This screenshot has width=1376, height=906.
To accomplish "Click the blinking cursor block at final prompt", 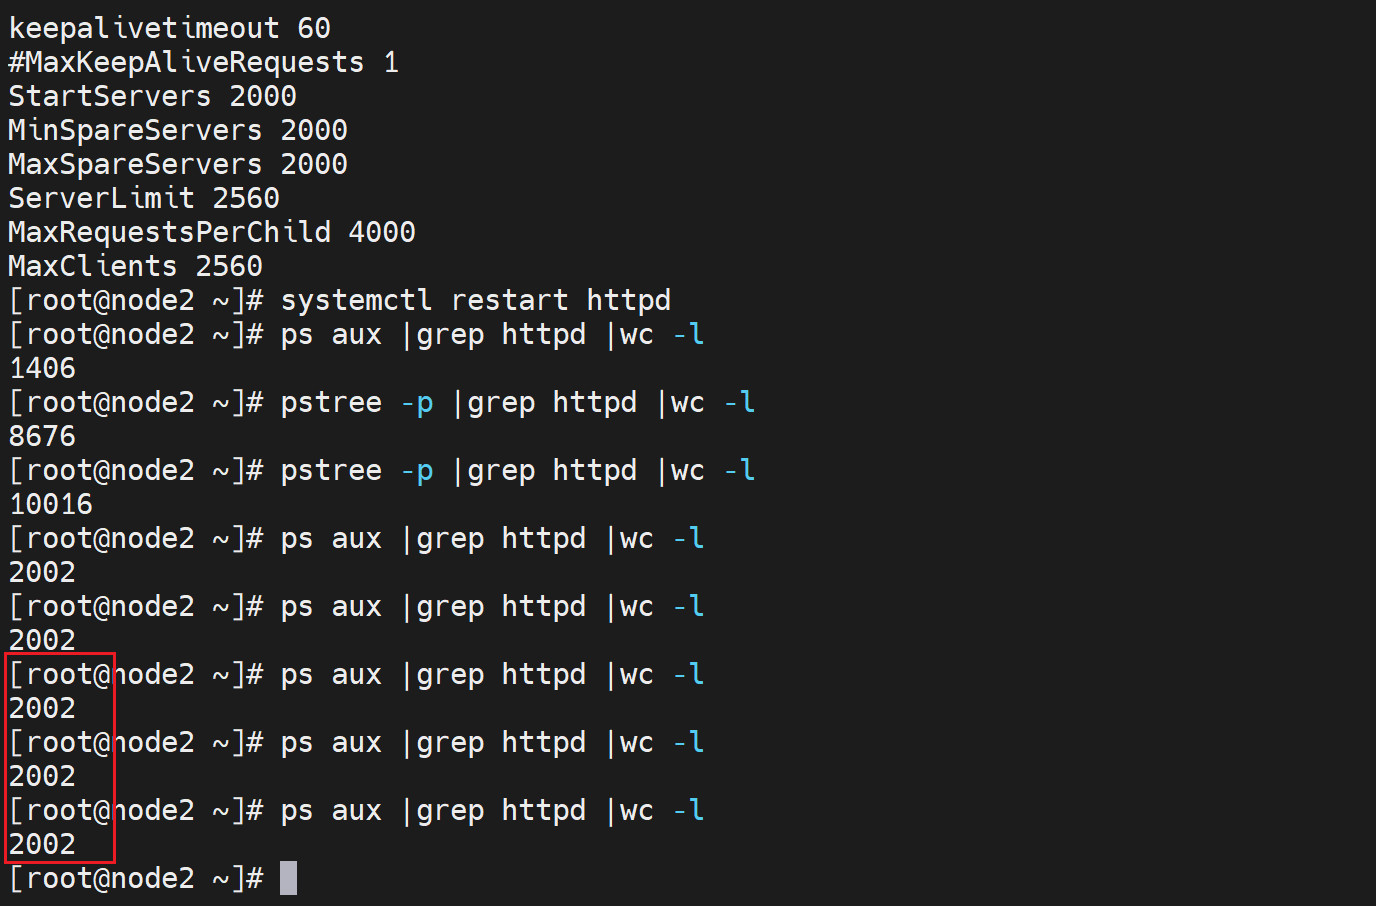I will (288, 878).
